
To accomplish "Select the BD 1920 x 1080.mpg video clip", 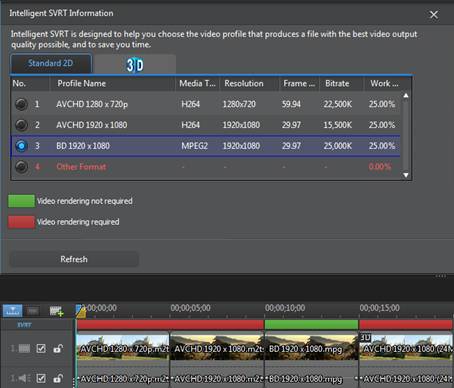I will [312, 347].
